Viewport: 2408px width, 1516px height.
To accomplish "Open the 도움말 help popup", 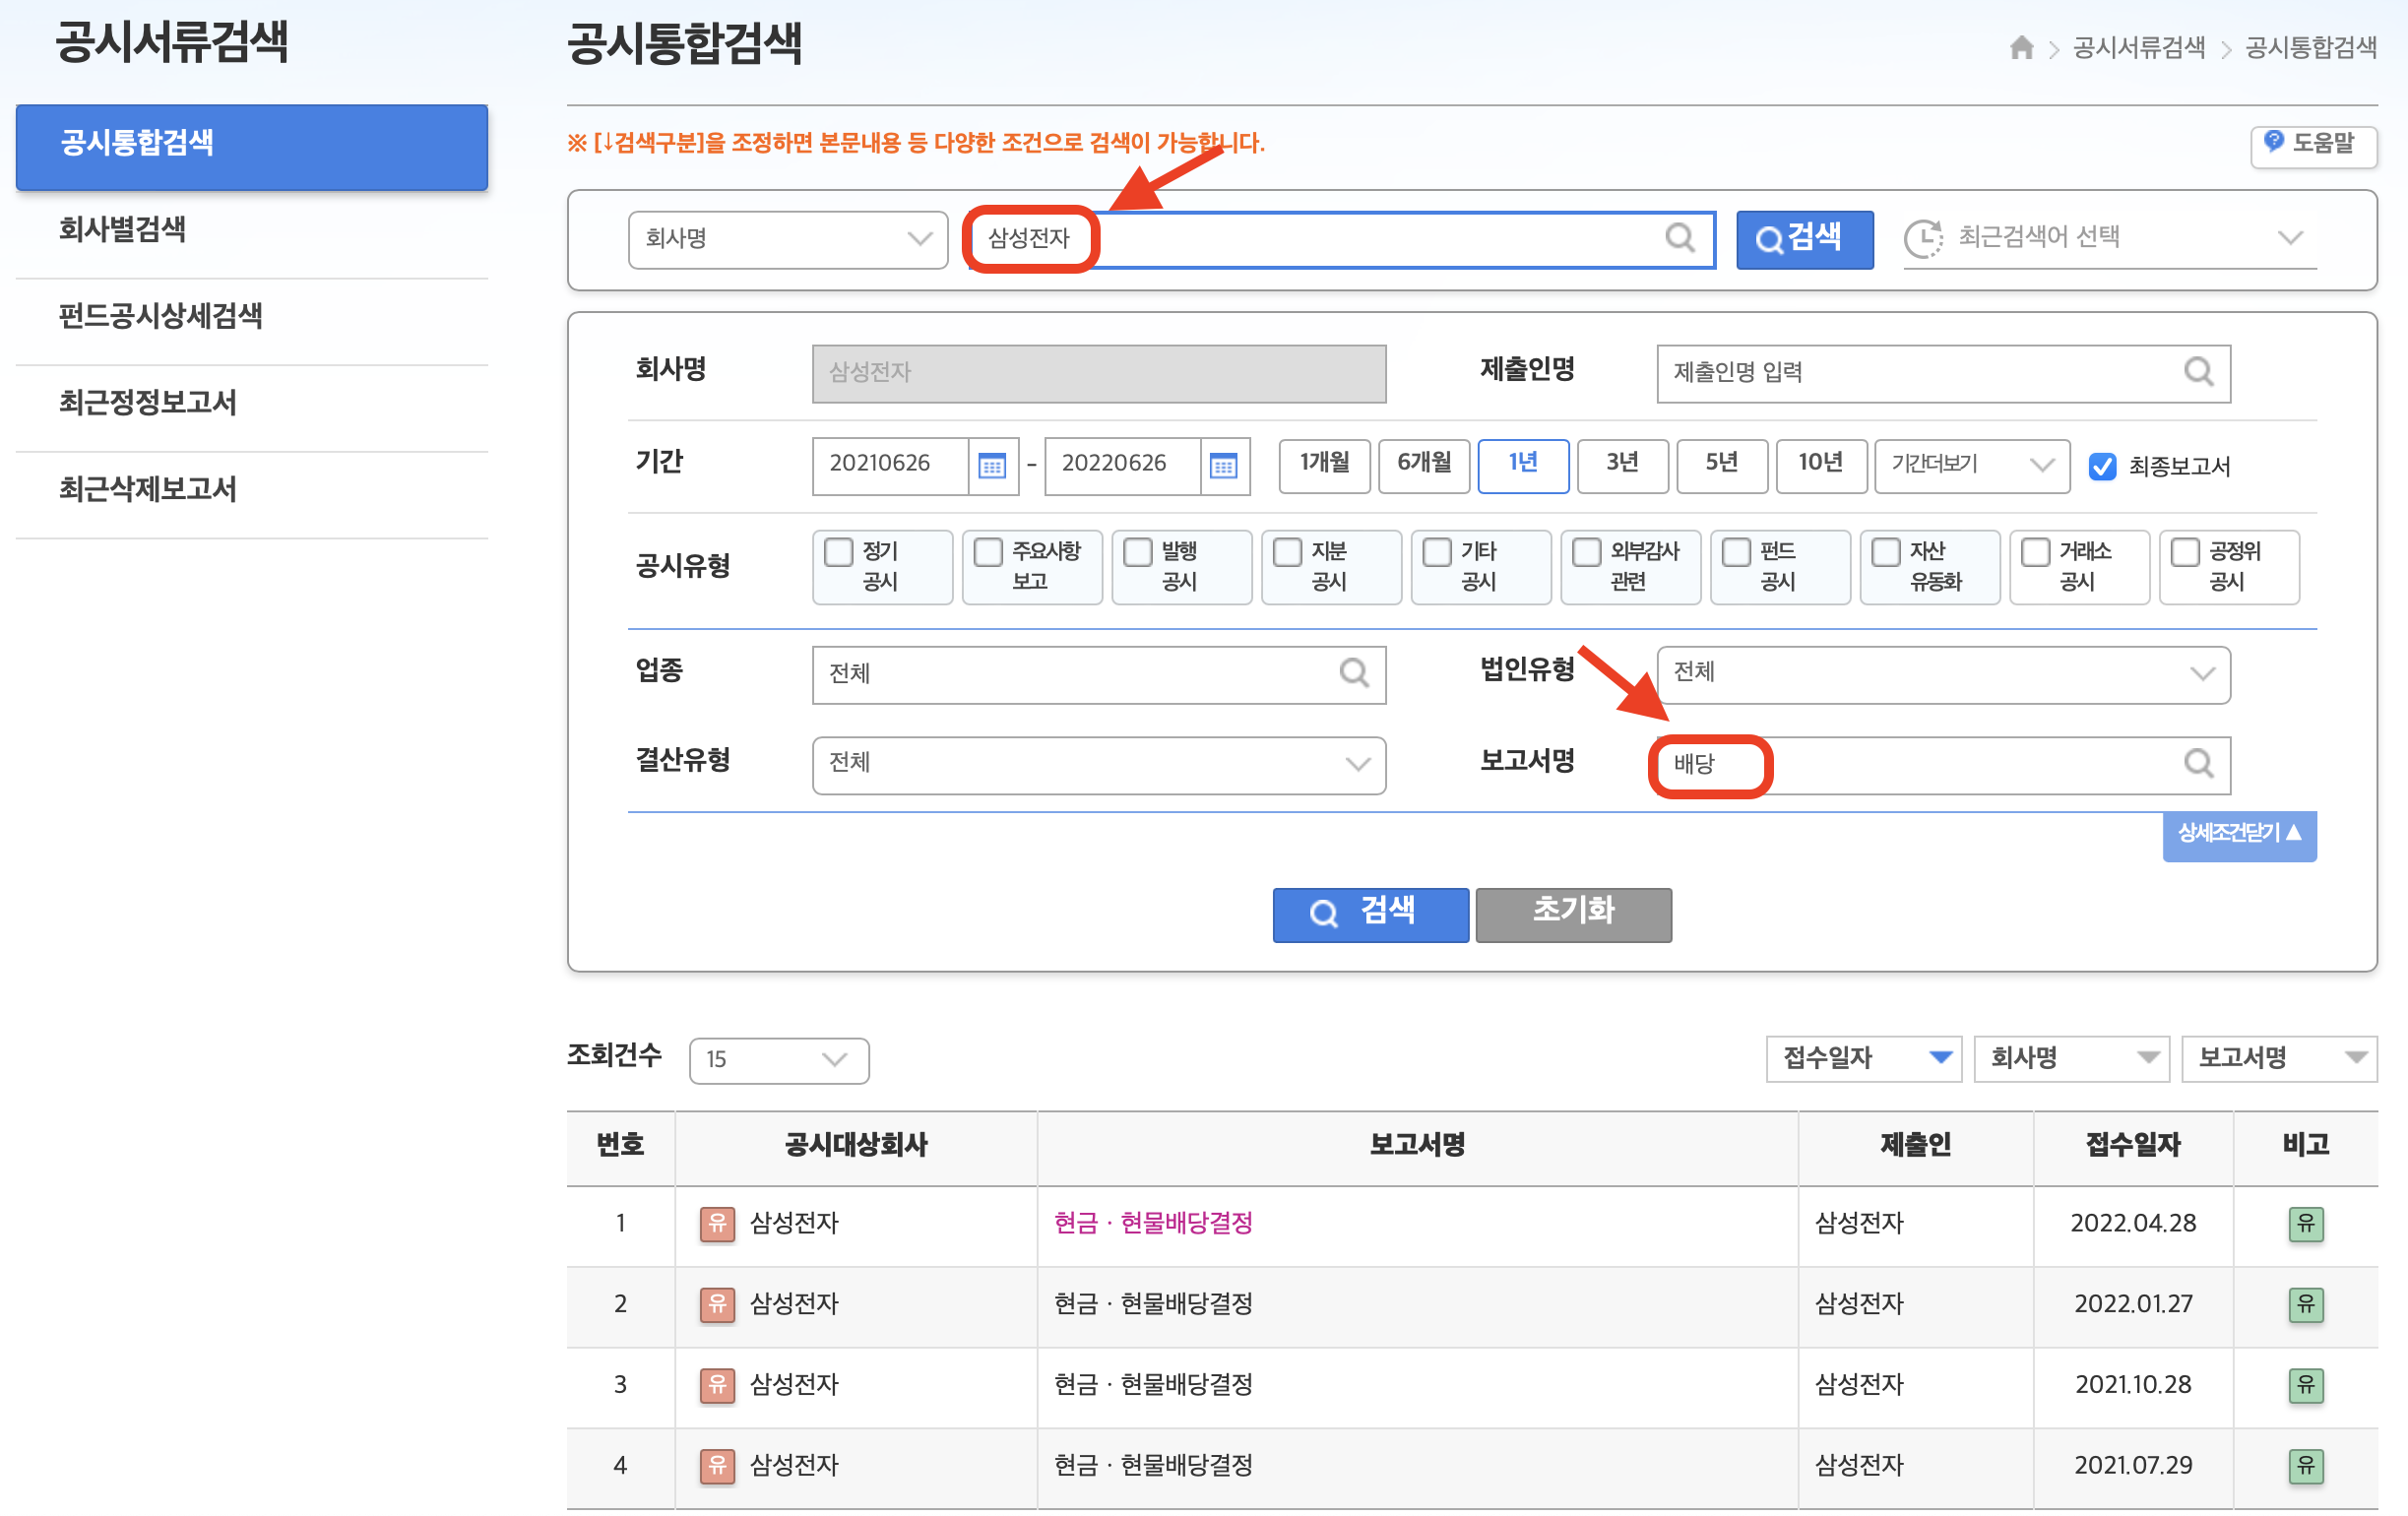I will click(x=2313, y=145).
